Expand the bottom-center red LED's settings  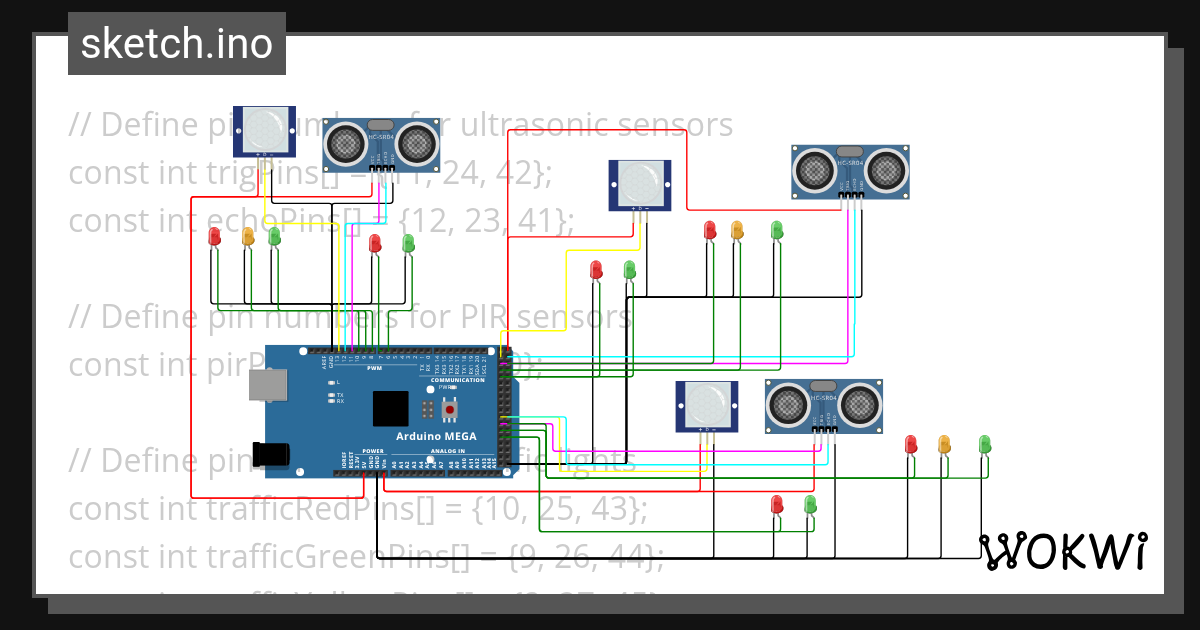[778, 505]
